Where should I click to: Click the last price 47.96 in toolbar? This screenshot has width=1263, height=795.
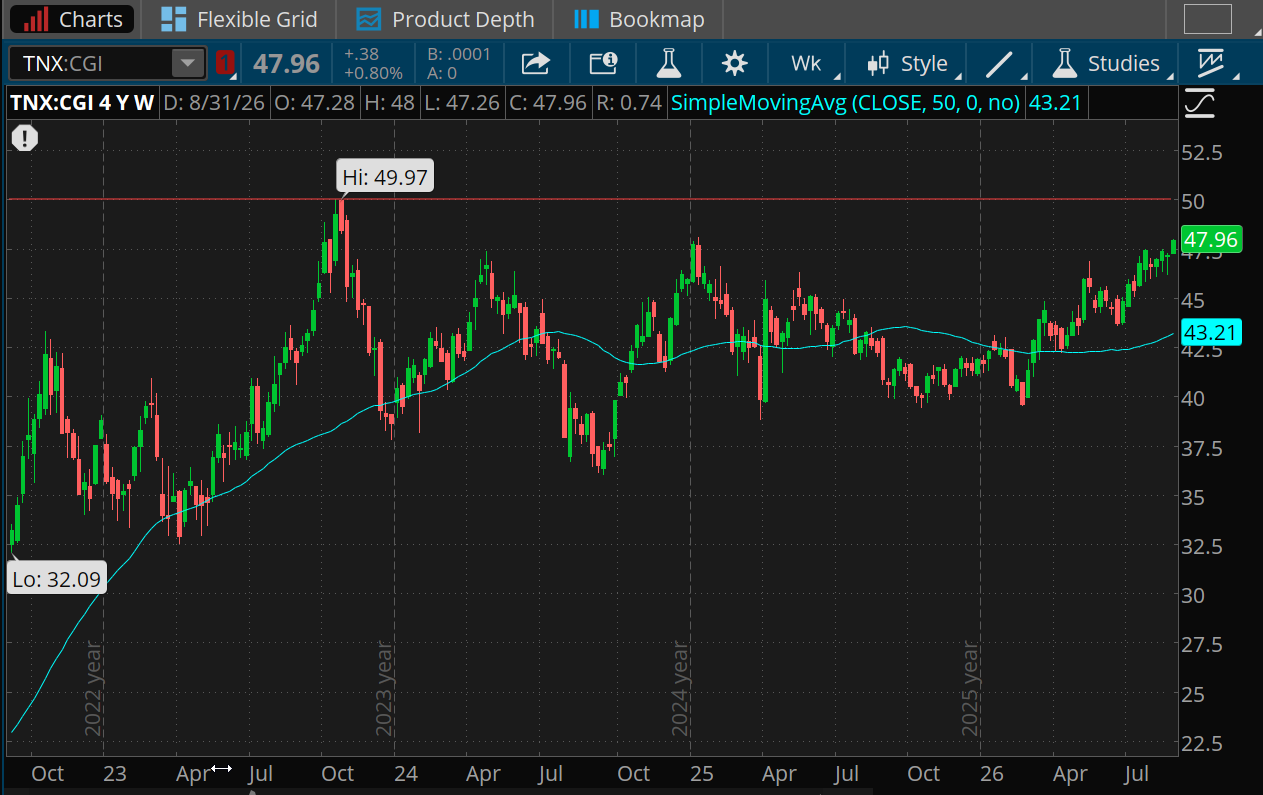286,64
